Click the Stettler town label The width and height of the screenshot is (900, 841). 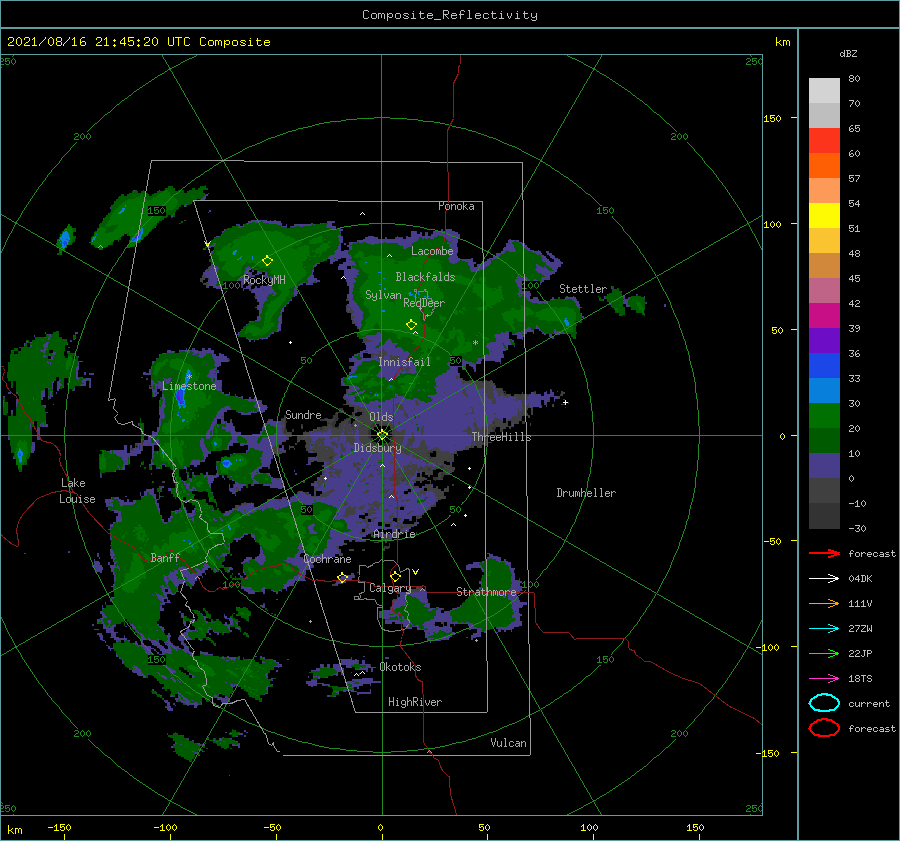(583, 289)
